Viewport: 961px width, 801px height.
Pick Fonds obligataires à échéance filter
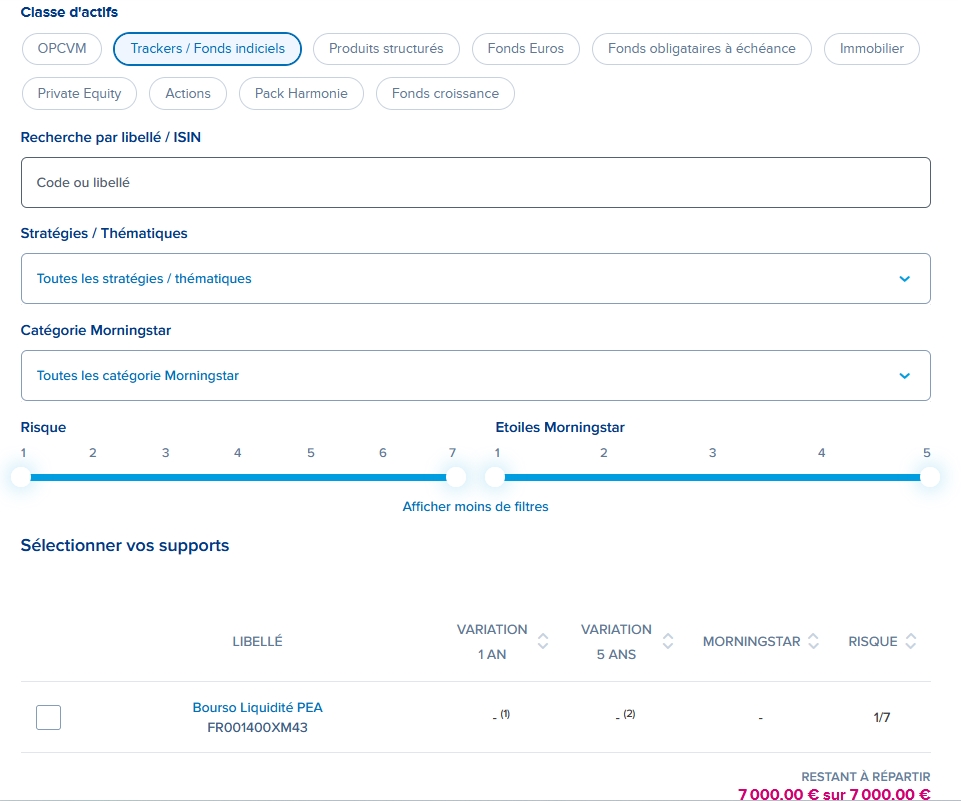point(701,48)
